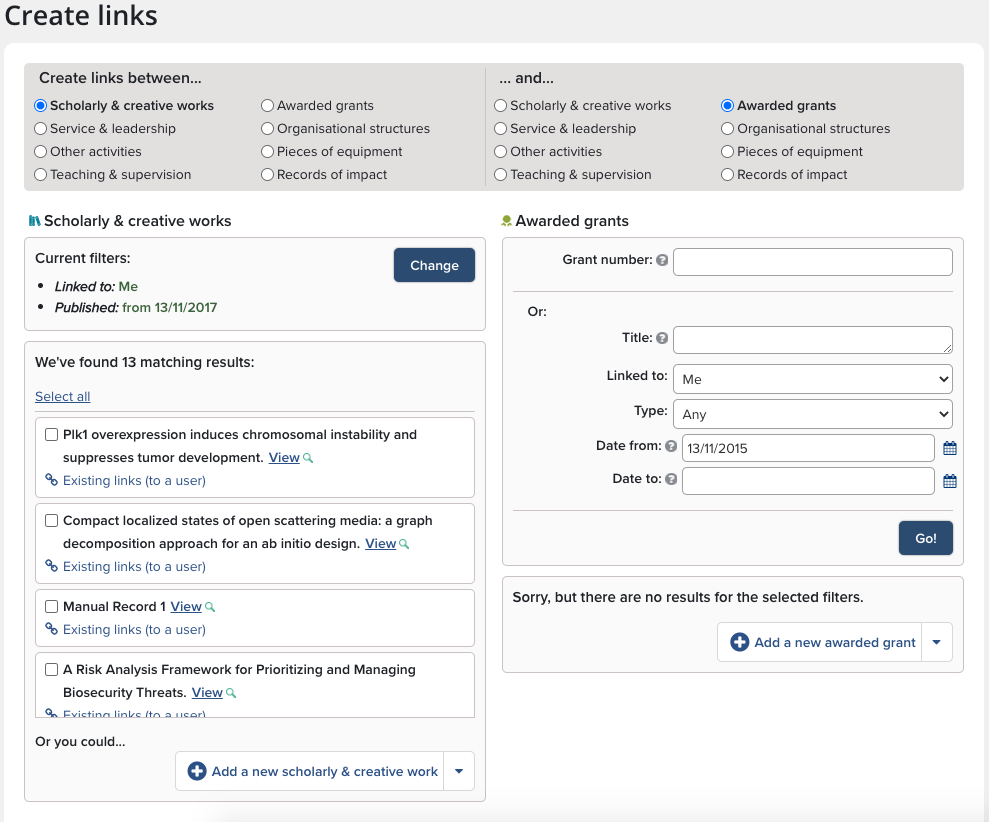Choose right-hand Records of impact radio option
The width and height of the screenshot is (989, 822).
pos(728,175)
